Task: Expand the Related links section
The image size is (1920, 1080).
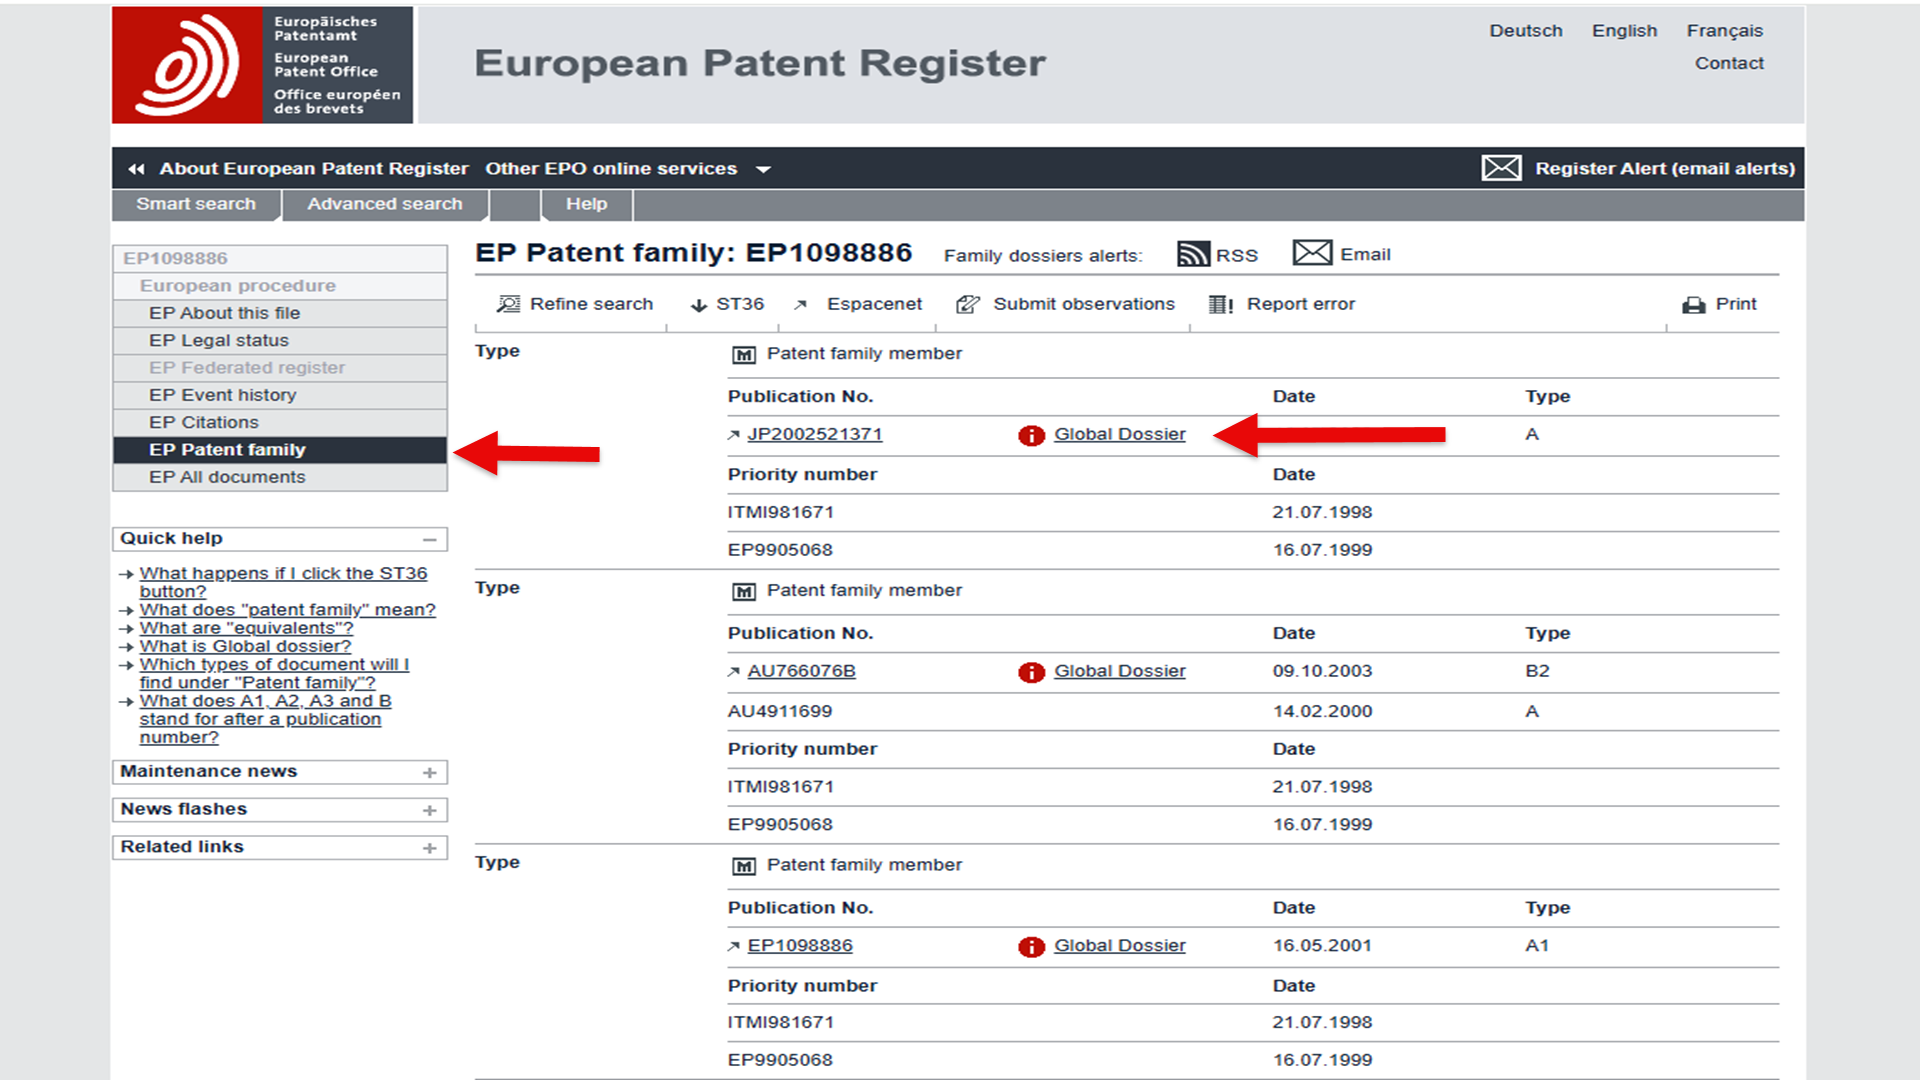Action: tap(431, 847)
